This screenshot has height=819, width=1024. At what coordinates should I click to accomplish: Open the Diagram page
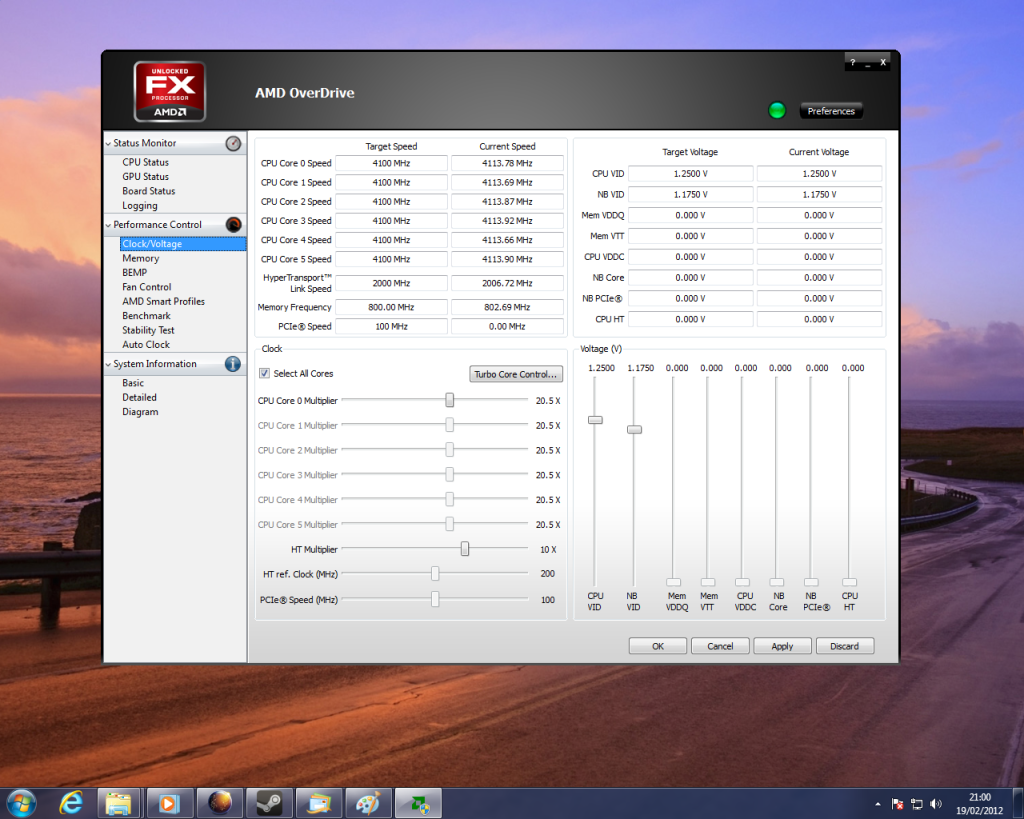tap(140, 411)
